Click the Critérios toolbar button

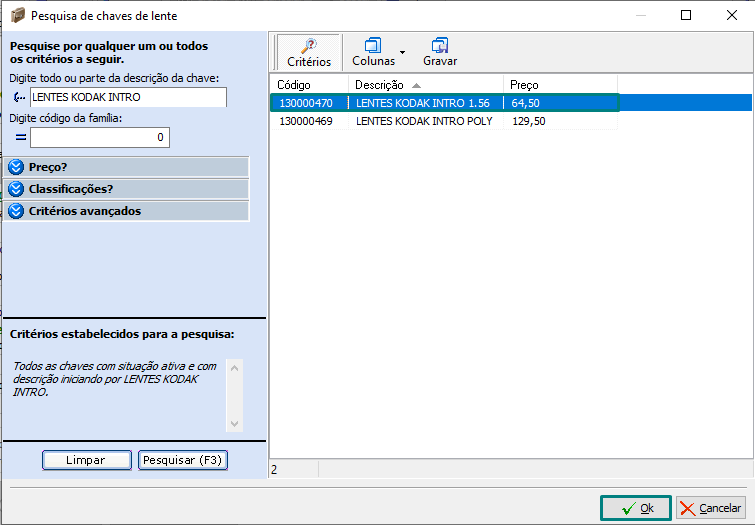pyautogui.click(x=309, y=52)
